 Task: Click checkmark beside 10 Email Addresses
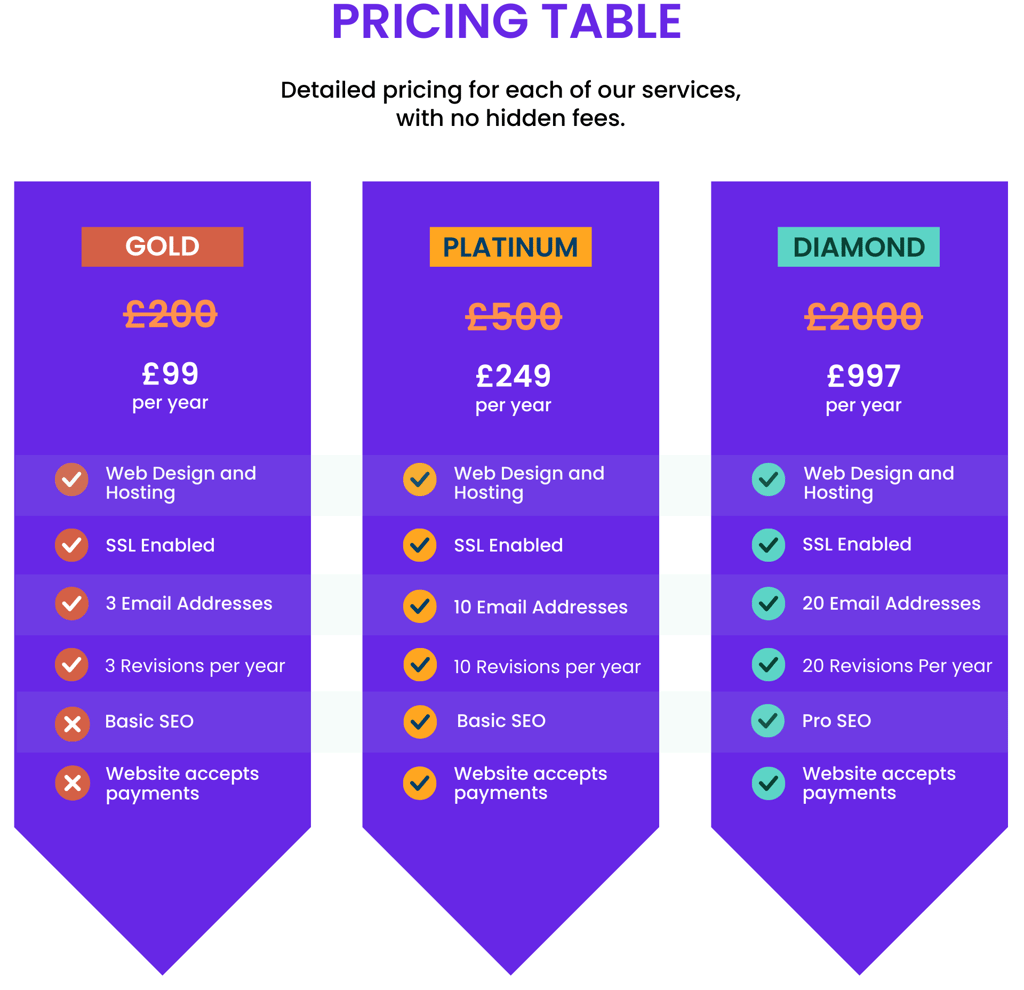click(420, 606)
